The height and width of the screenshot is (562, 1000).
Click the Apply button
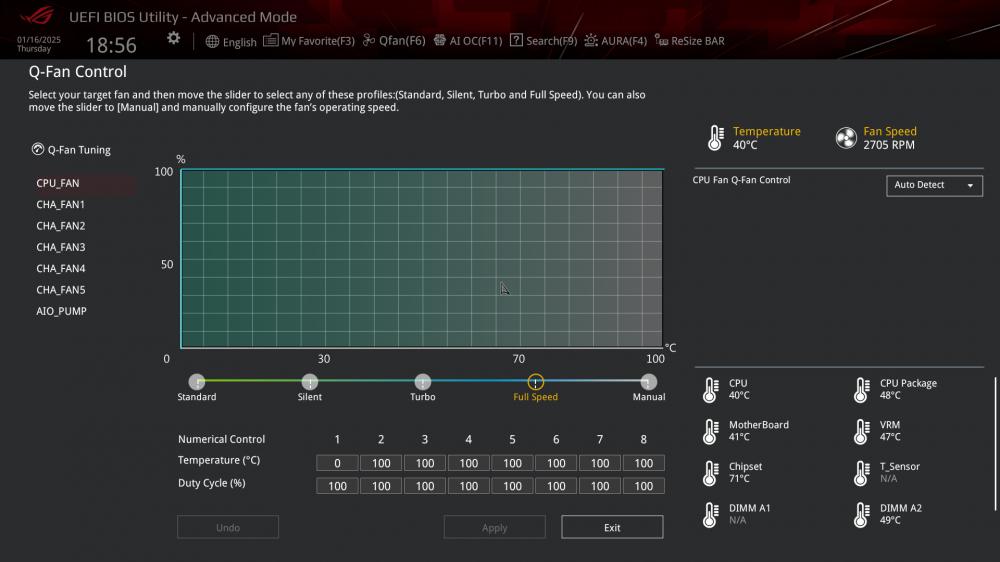[x=494, y=528]
